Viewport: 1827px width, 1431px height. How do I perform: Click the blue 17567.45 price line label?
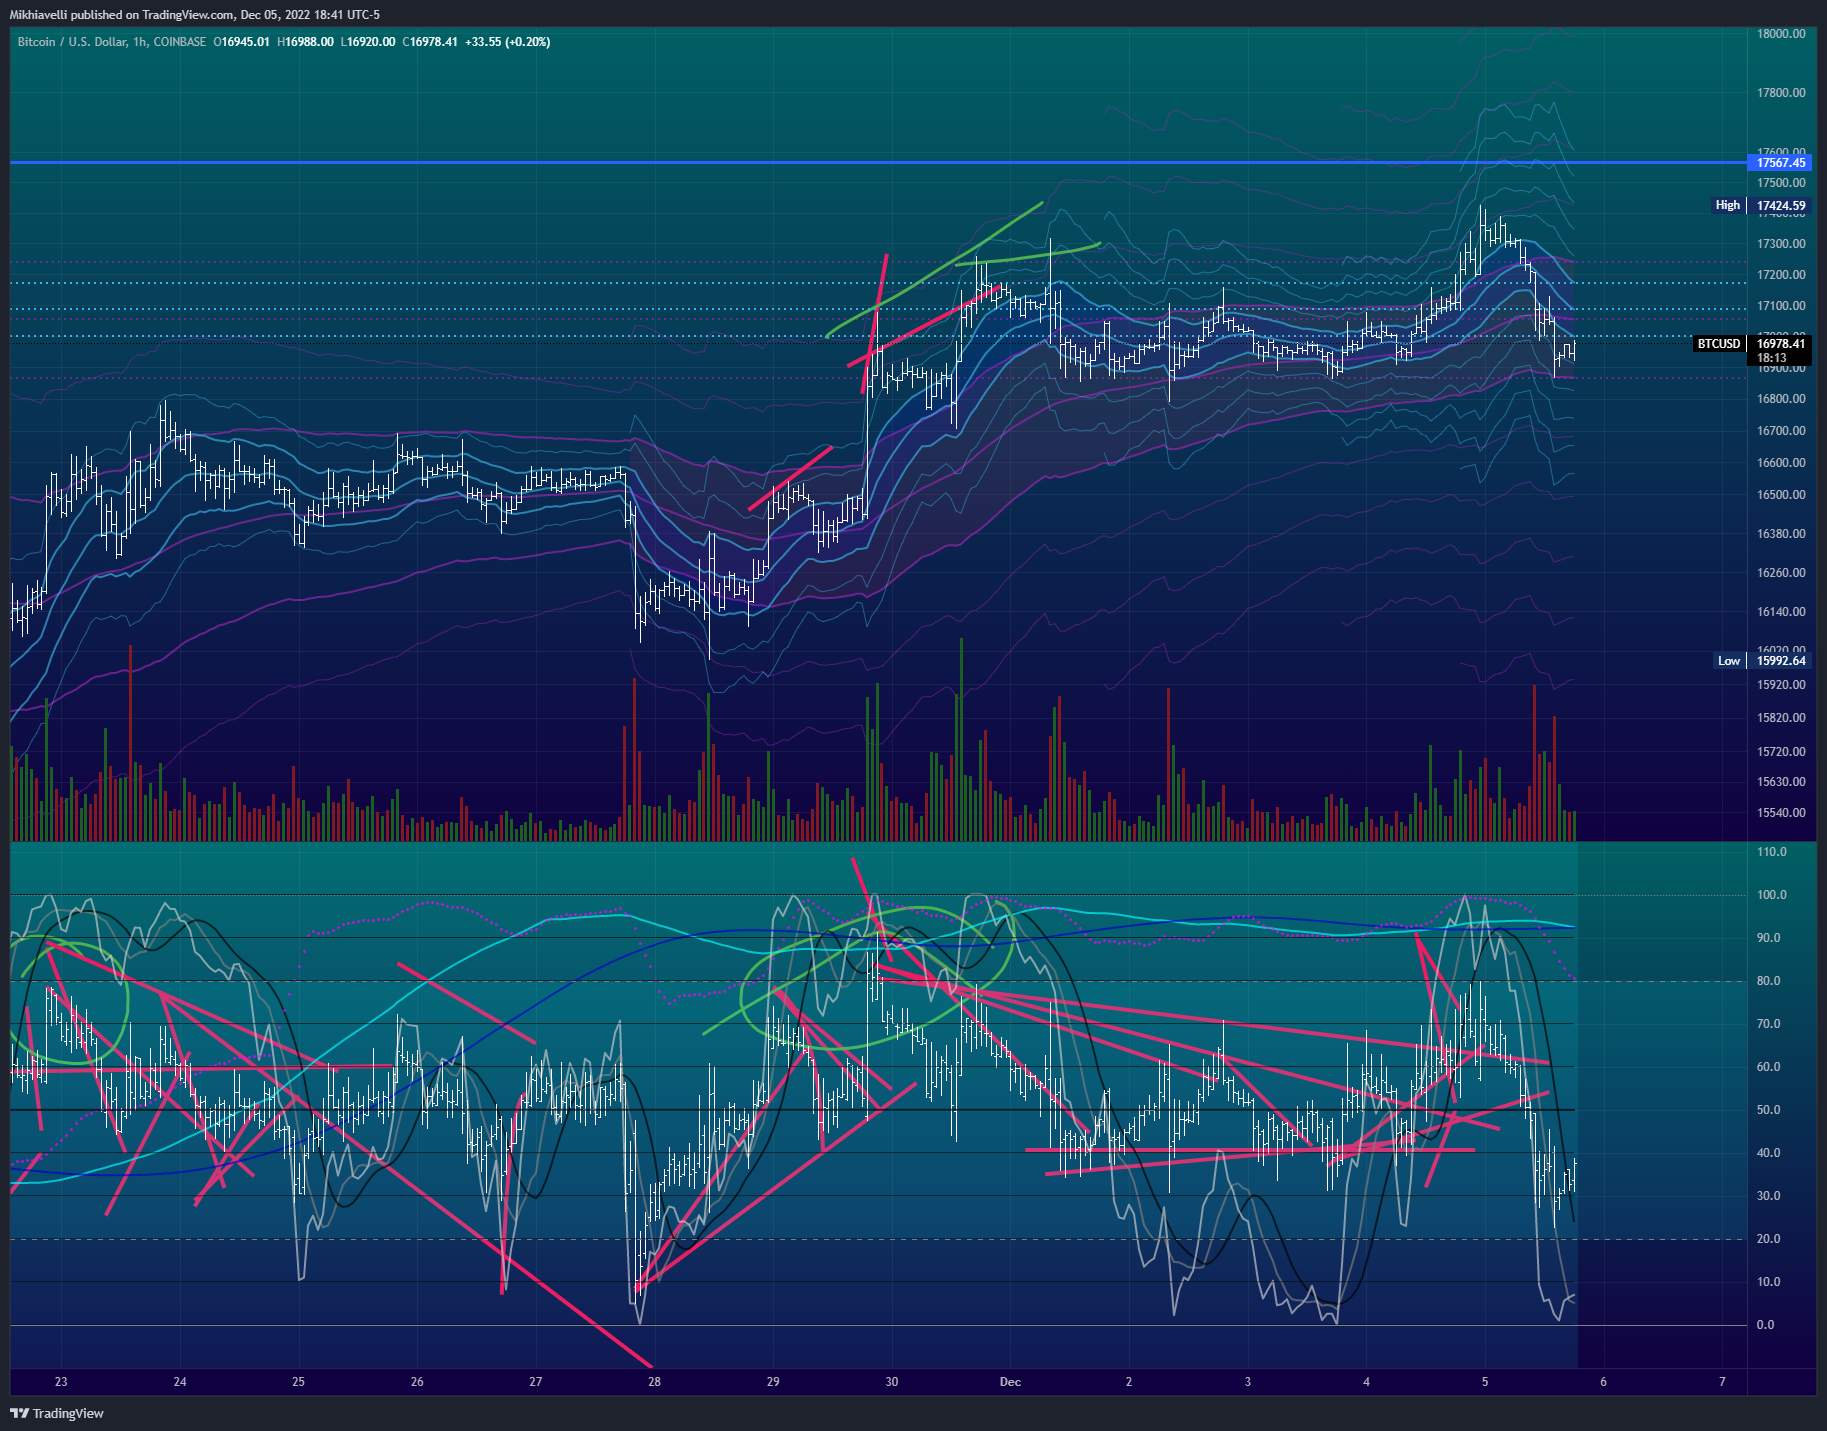pyautogui.click(x=1781, y=162)
